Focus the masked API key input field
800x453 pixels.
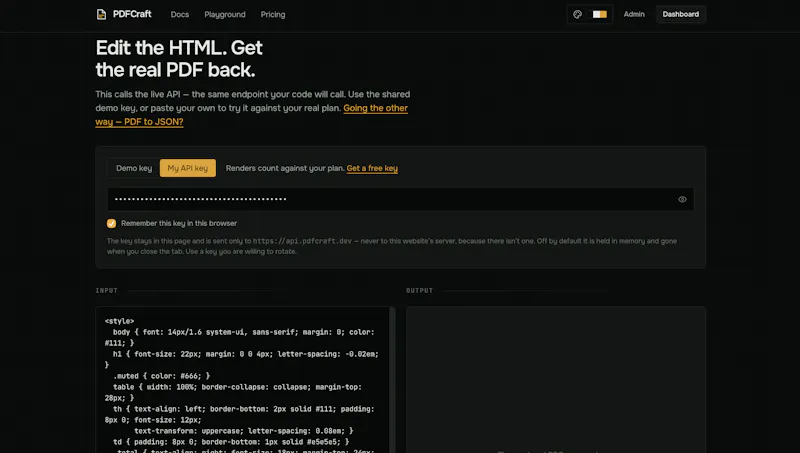[x=401, y=199]
